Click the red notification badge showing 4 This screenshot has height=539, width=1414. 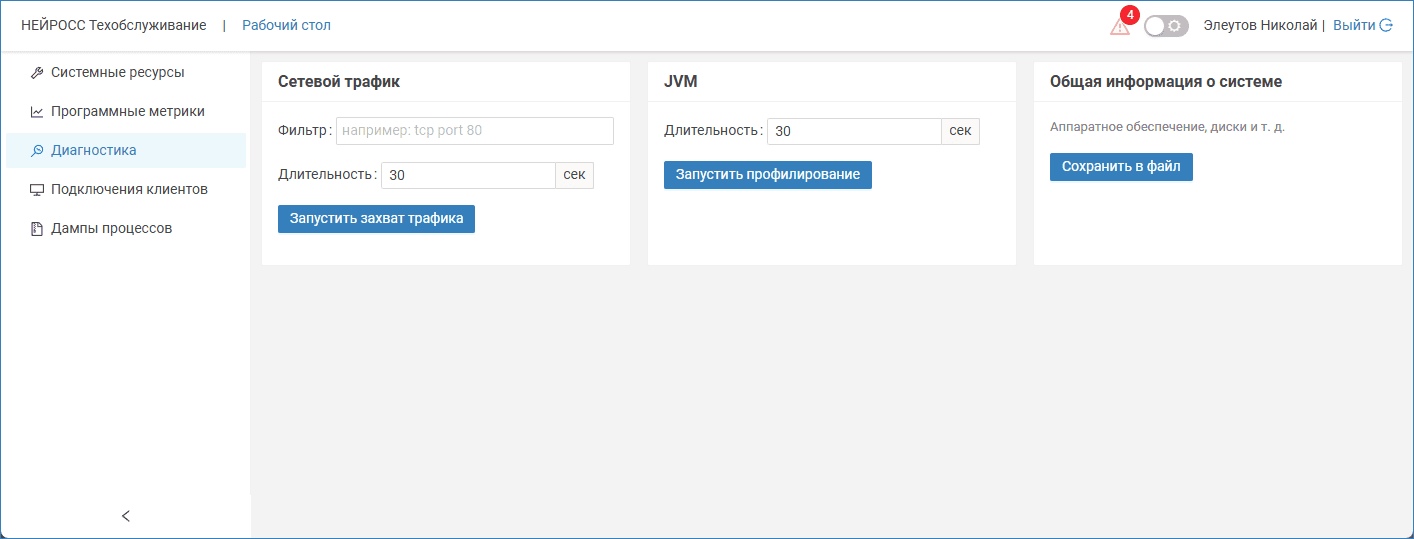pyautogui.click(x=1130, y=15)
